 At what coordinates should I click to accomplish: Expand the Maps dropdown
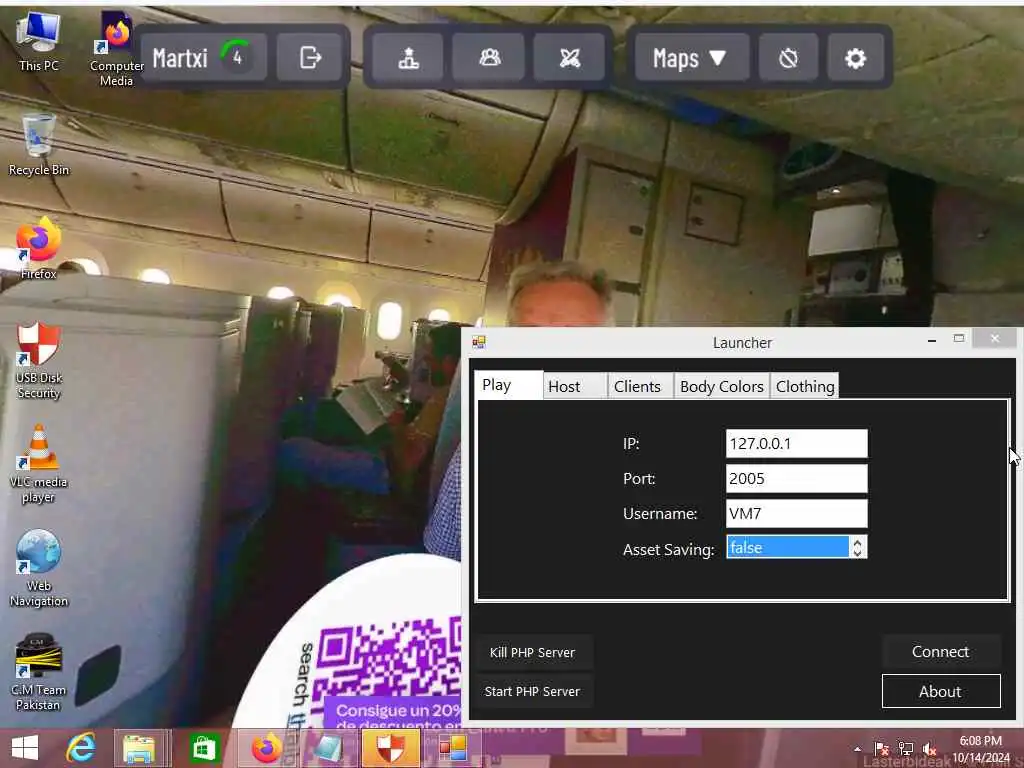pyautogui.click(x=692, y=57)
